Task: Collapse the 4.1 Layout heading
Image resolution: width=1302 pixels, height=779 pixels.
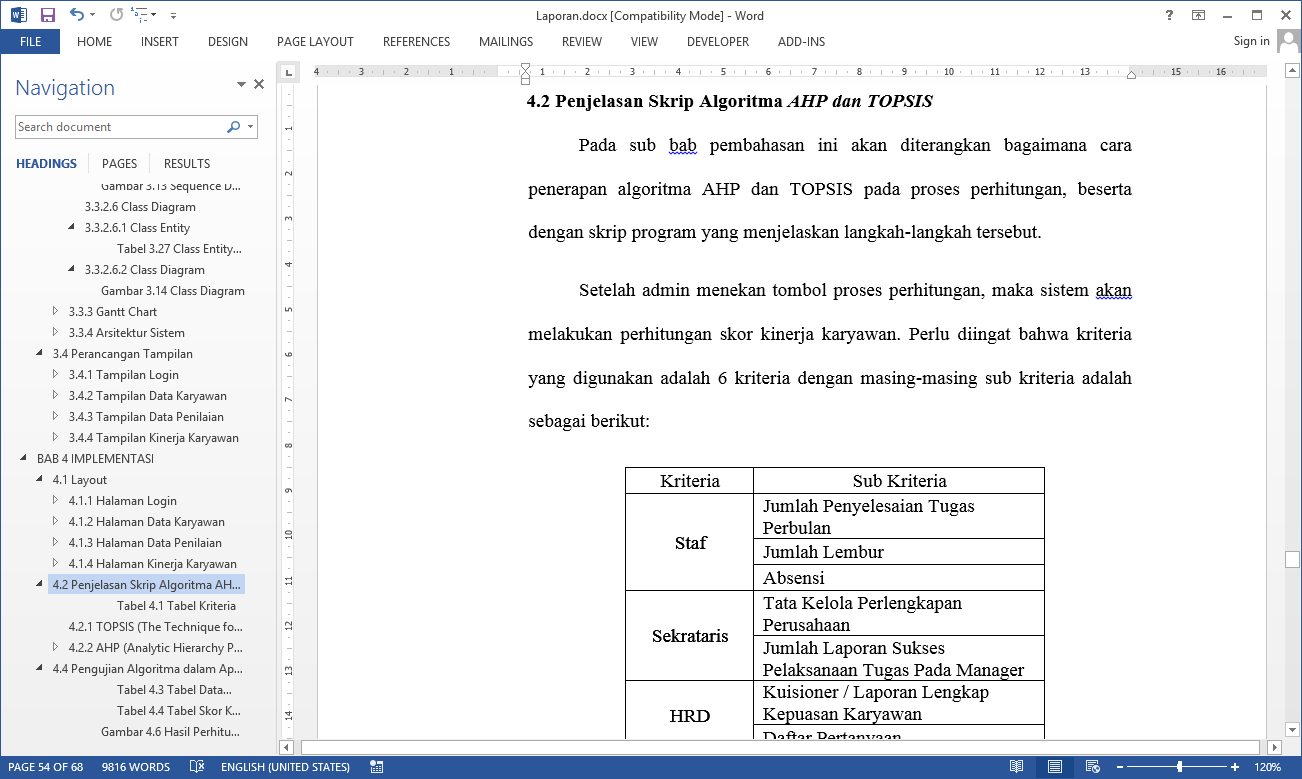Action: pos(40,480)
